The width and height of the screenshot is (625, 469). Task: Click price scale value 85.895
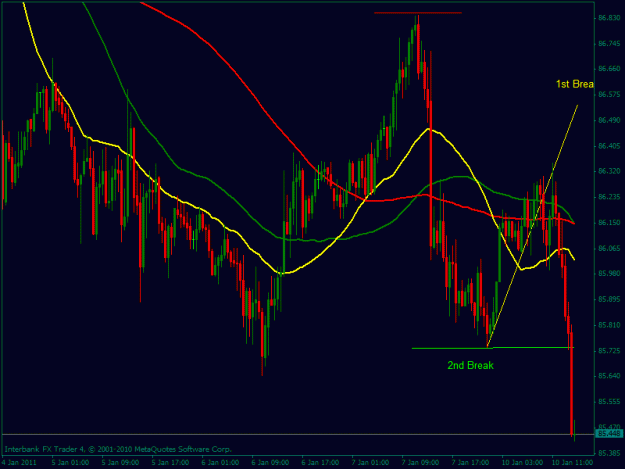(x=609, y=299)
